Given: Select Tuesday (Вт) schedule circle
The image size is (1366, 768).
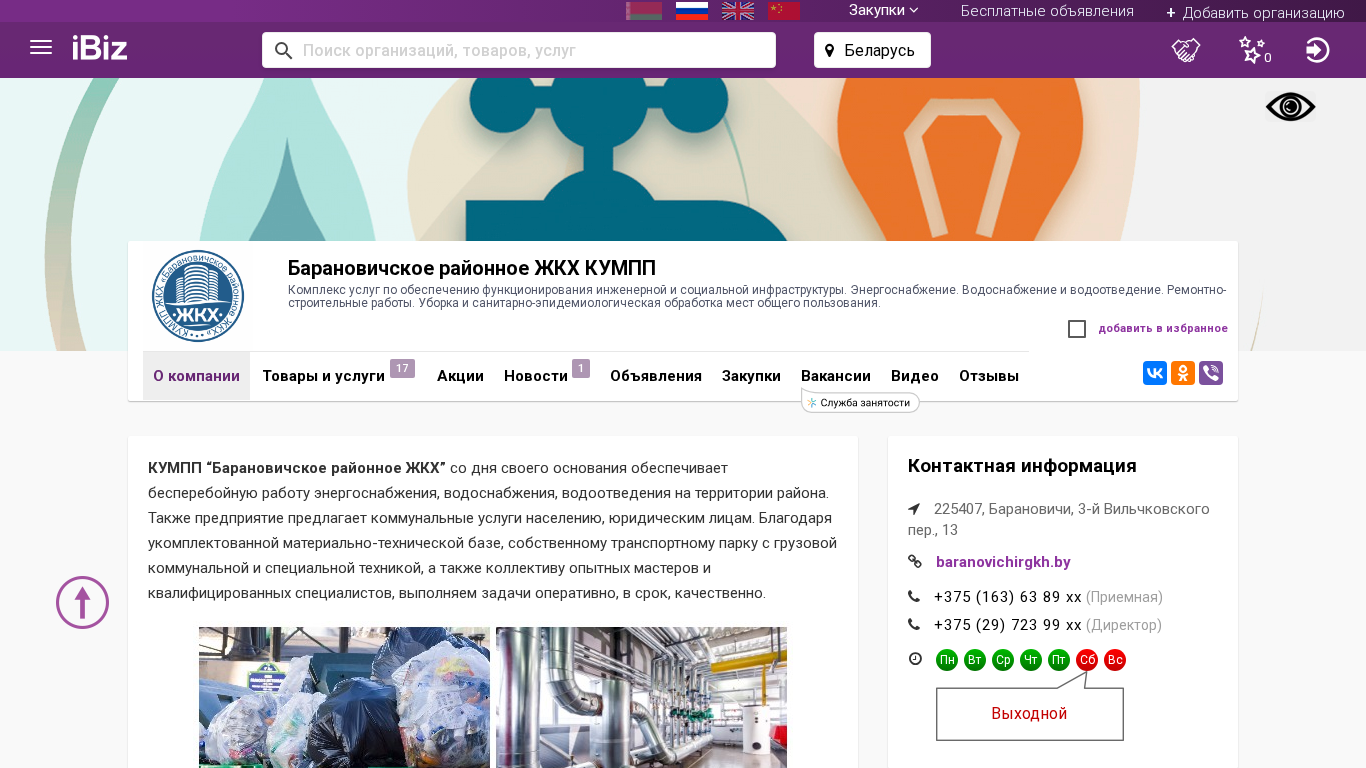Looking at the screenshot, I should tap(975, 660).
